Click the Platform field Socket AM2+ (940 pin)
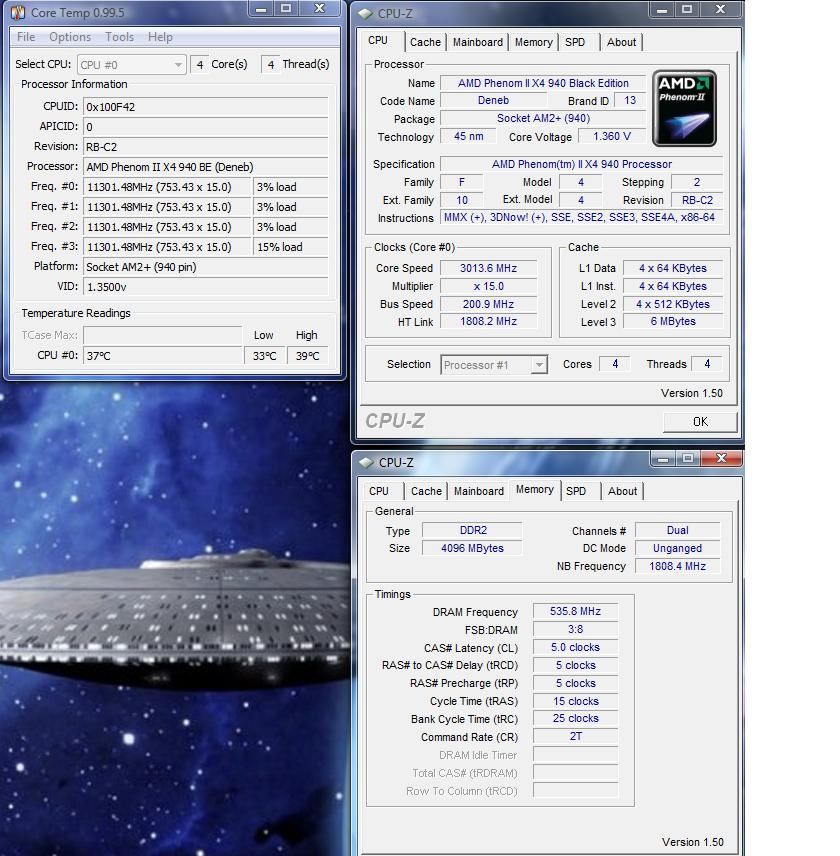This screenshot has height=856, width=840. tap(205, 267)
